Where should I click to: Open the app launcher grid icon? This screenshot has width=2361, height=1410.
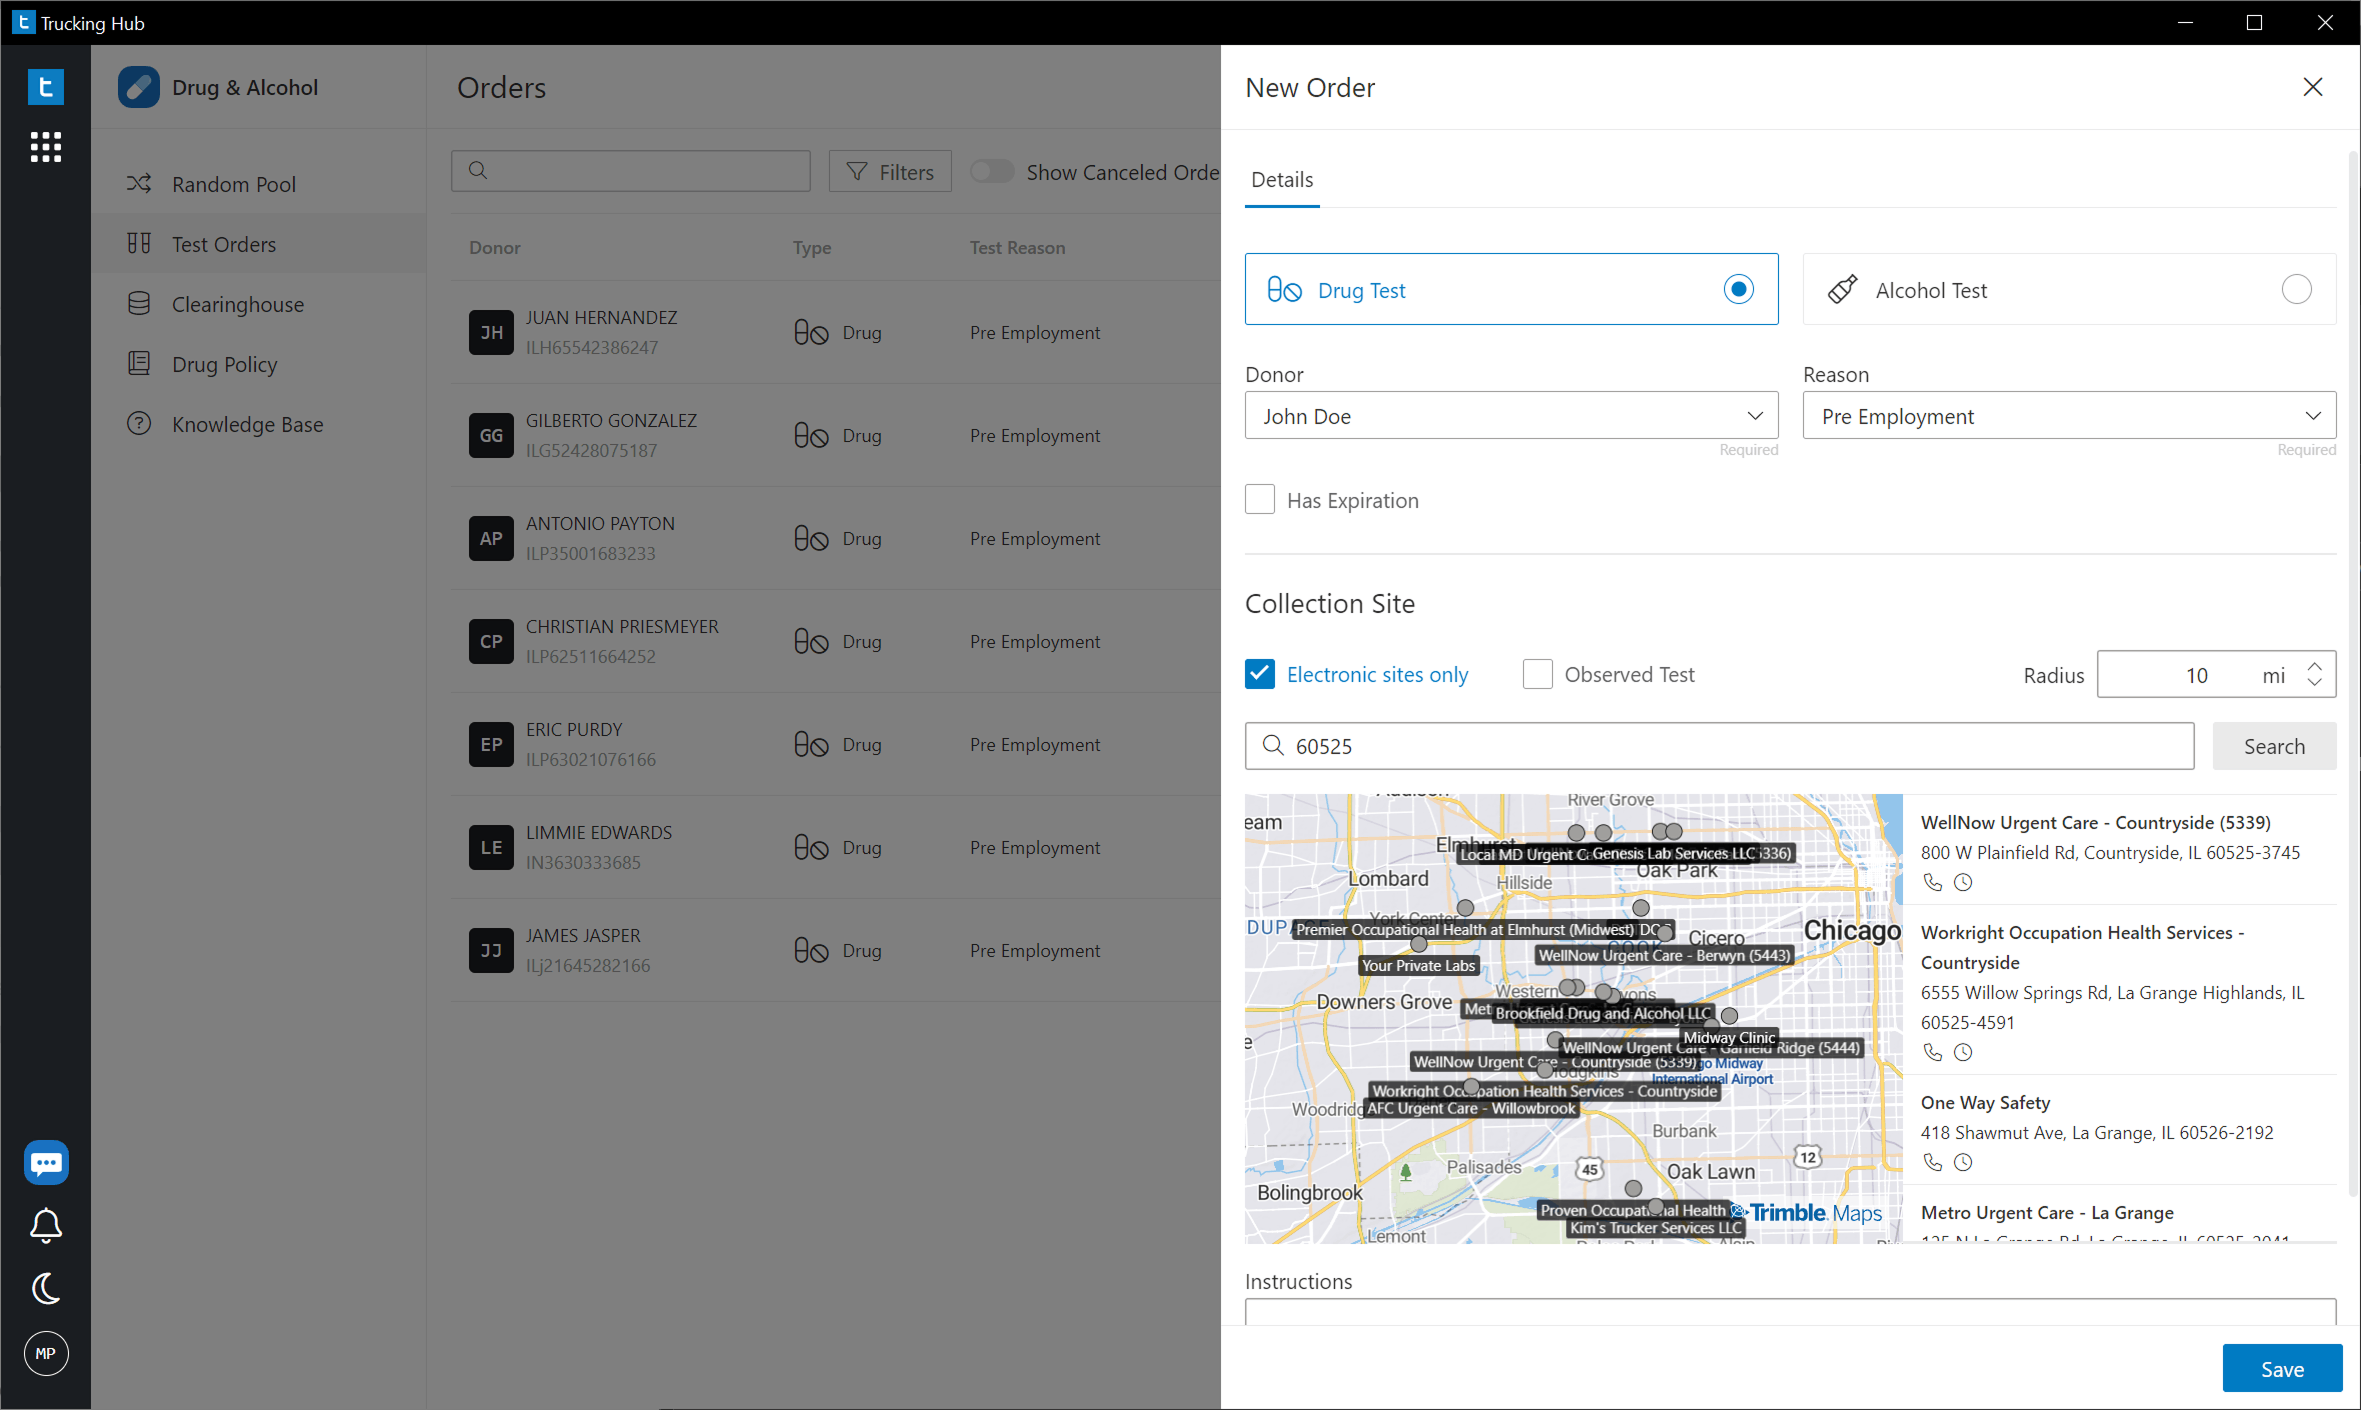tap(45, 147)
